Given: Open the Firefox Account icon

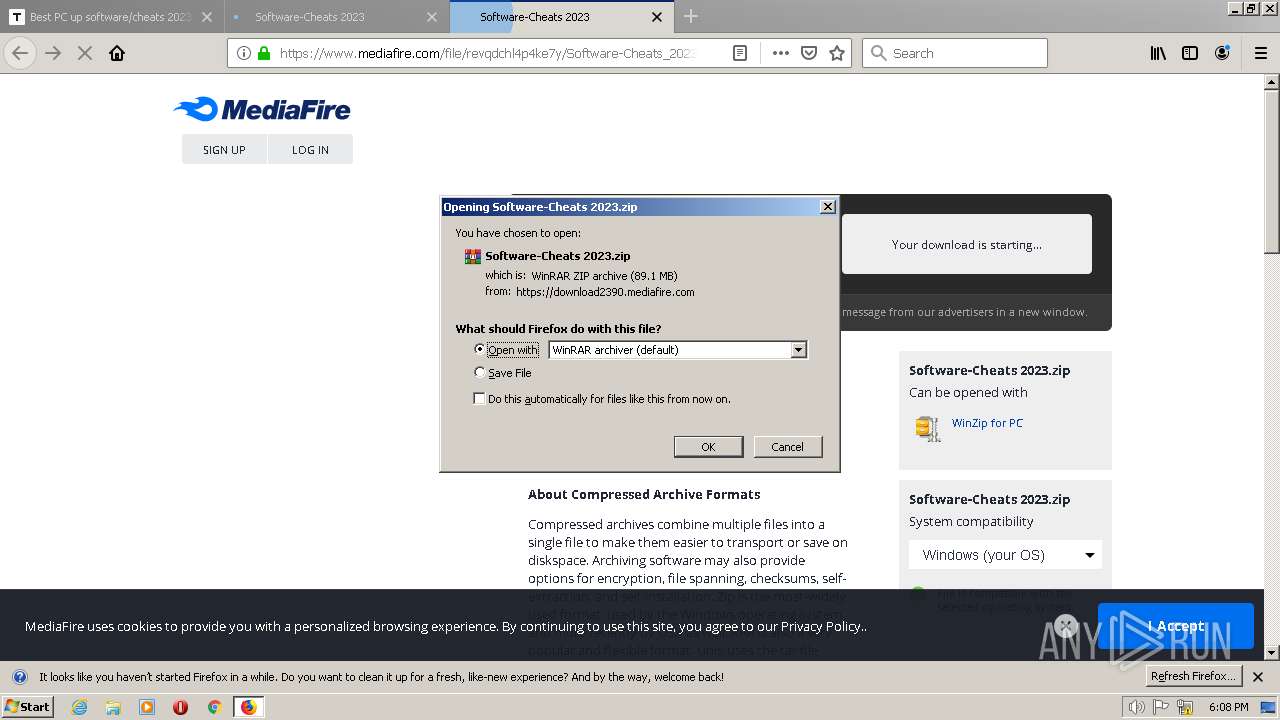Looking at the screenshot, I should click(1222, 53).
